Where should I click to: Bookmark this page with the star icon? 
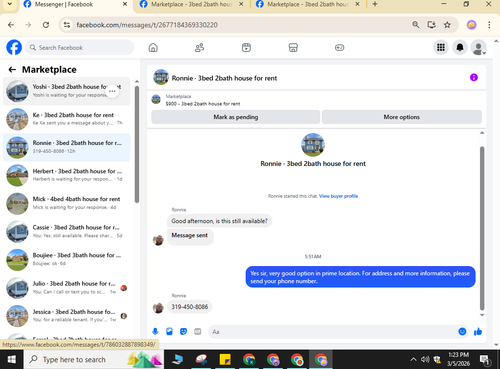tap(447, 25)
